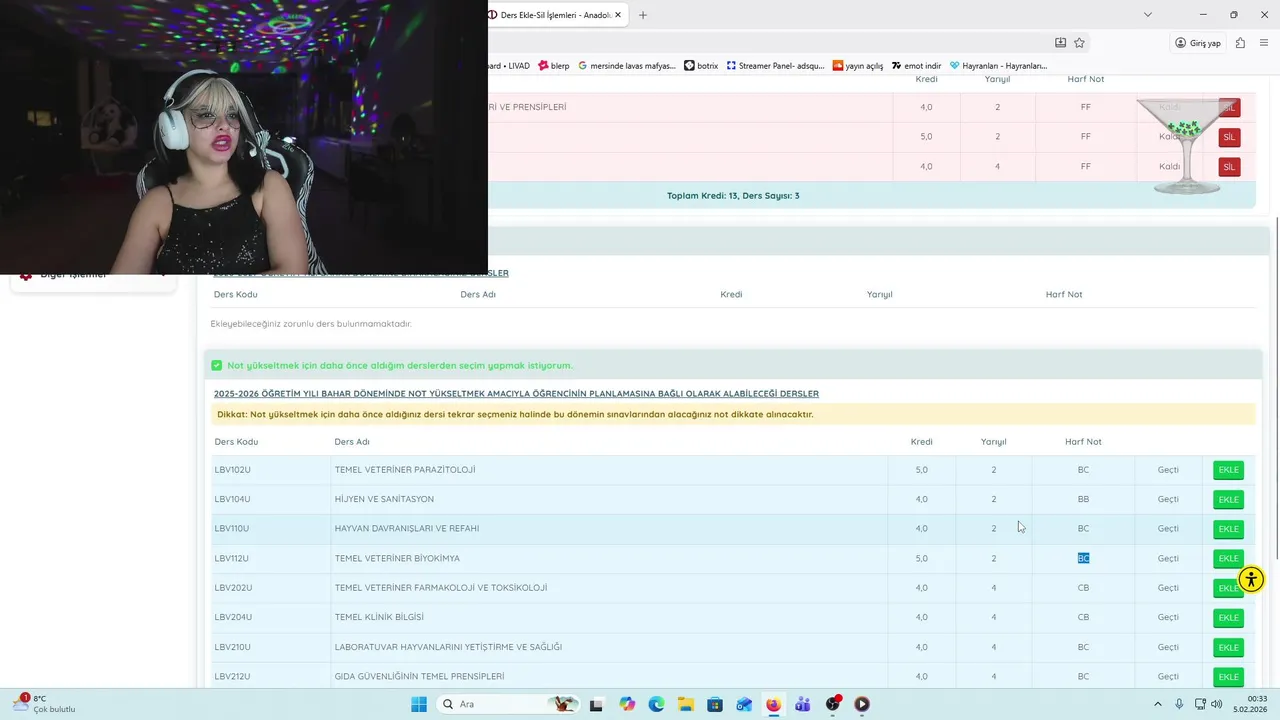The width and height of the screenshot is (1280, 720).
Task: Open a new browser tab
Action: tap(643, 15)
